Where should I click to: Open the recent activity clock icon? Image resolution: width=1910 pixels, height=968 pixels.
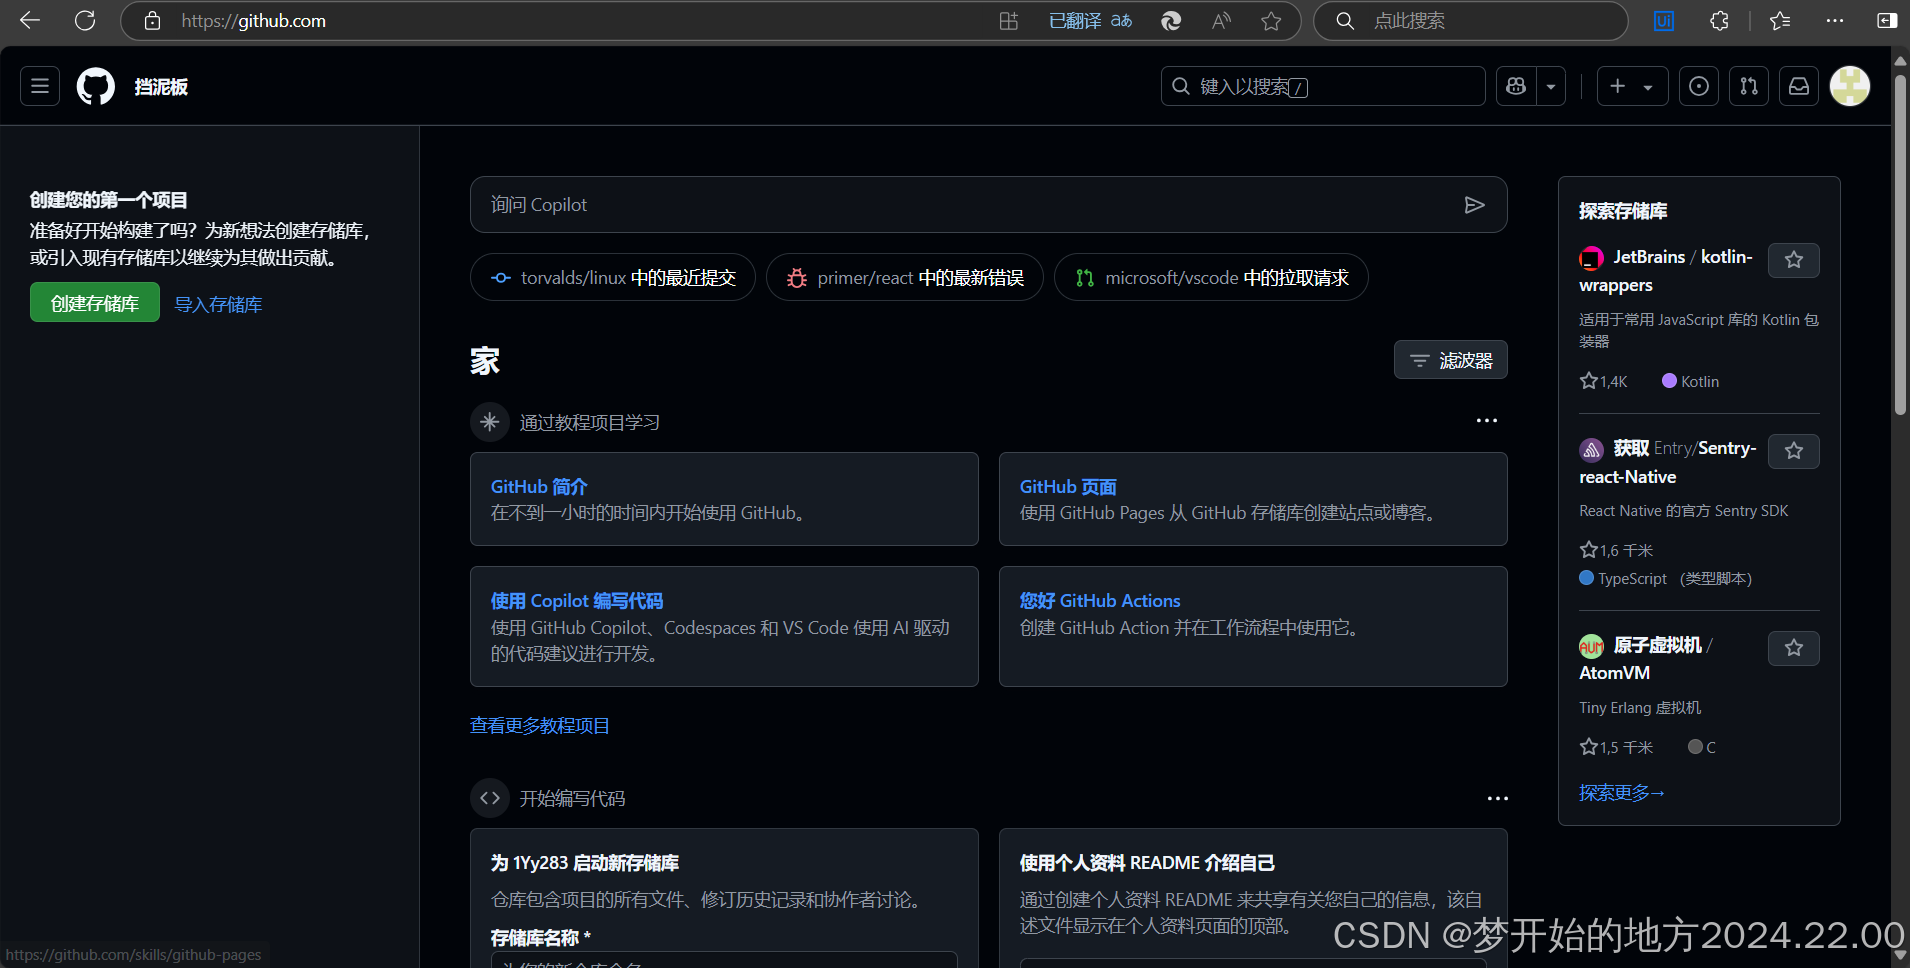click(x=1699, y=86)
